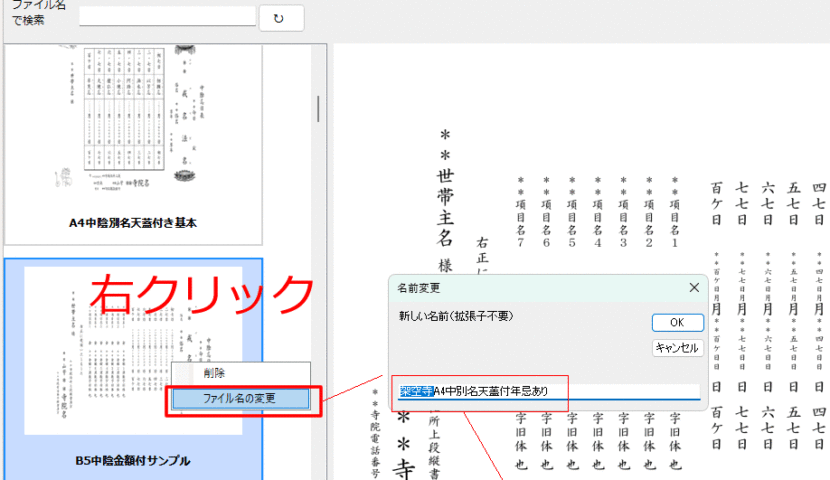
Task: Click the new file name text box
Action: (548, 392)
